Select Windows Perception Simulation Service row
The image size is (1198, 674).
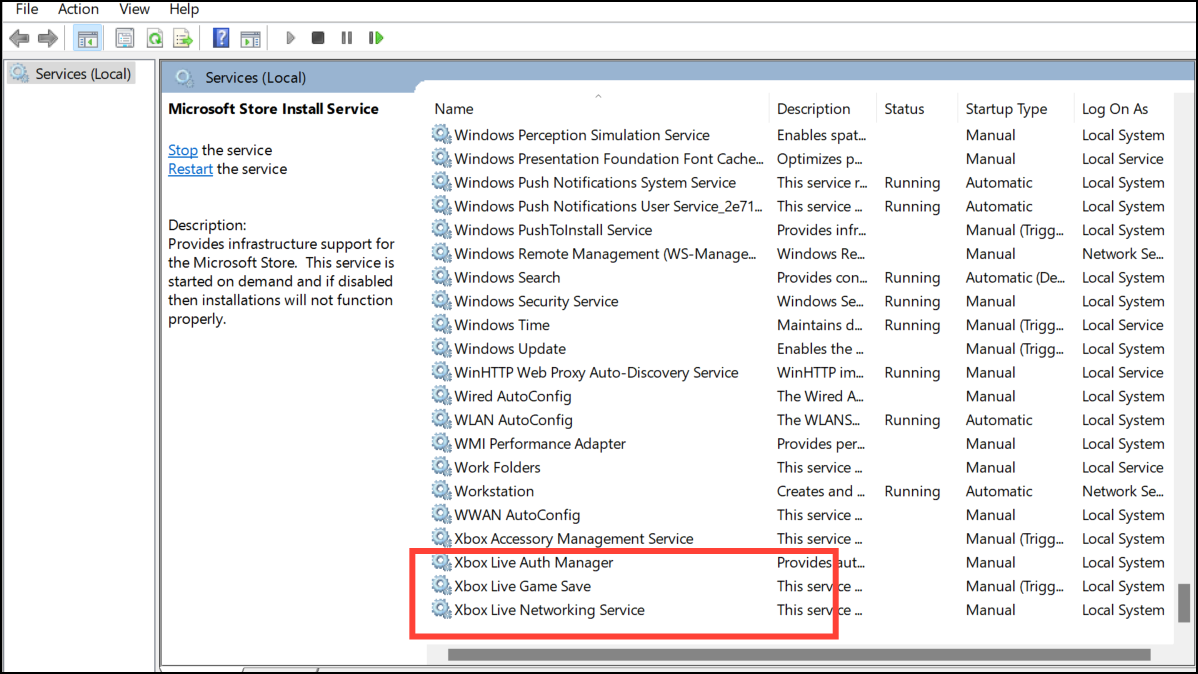[798, 134]
